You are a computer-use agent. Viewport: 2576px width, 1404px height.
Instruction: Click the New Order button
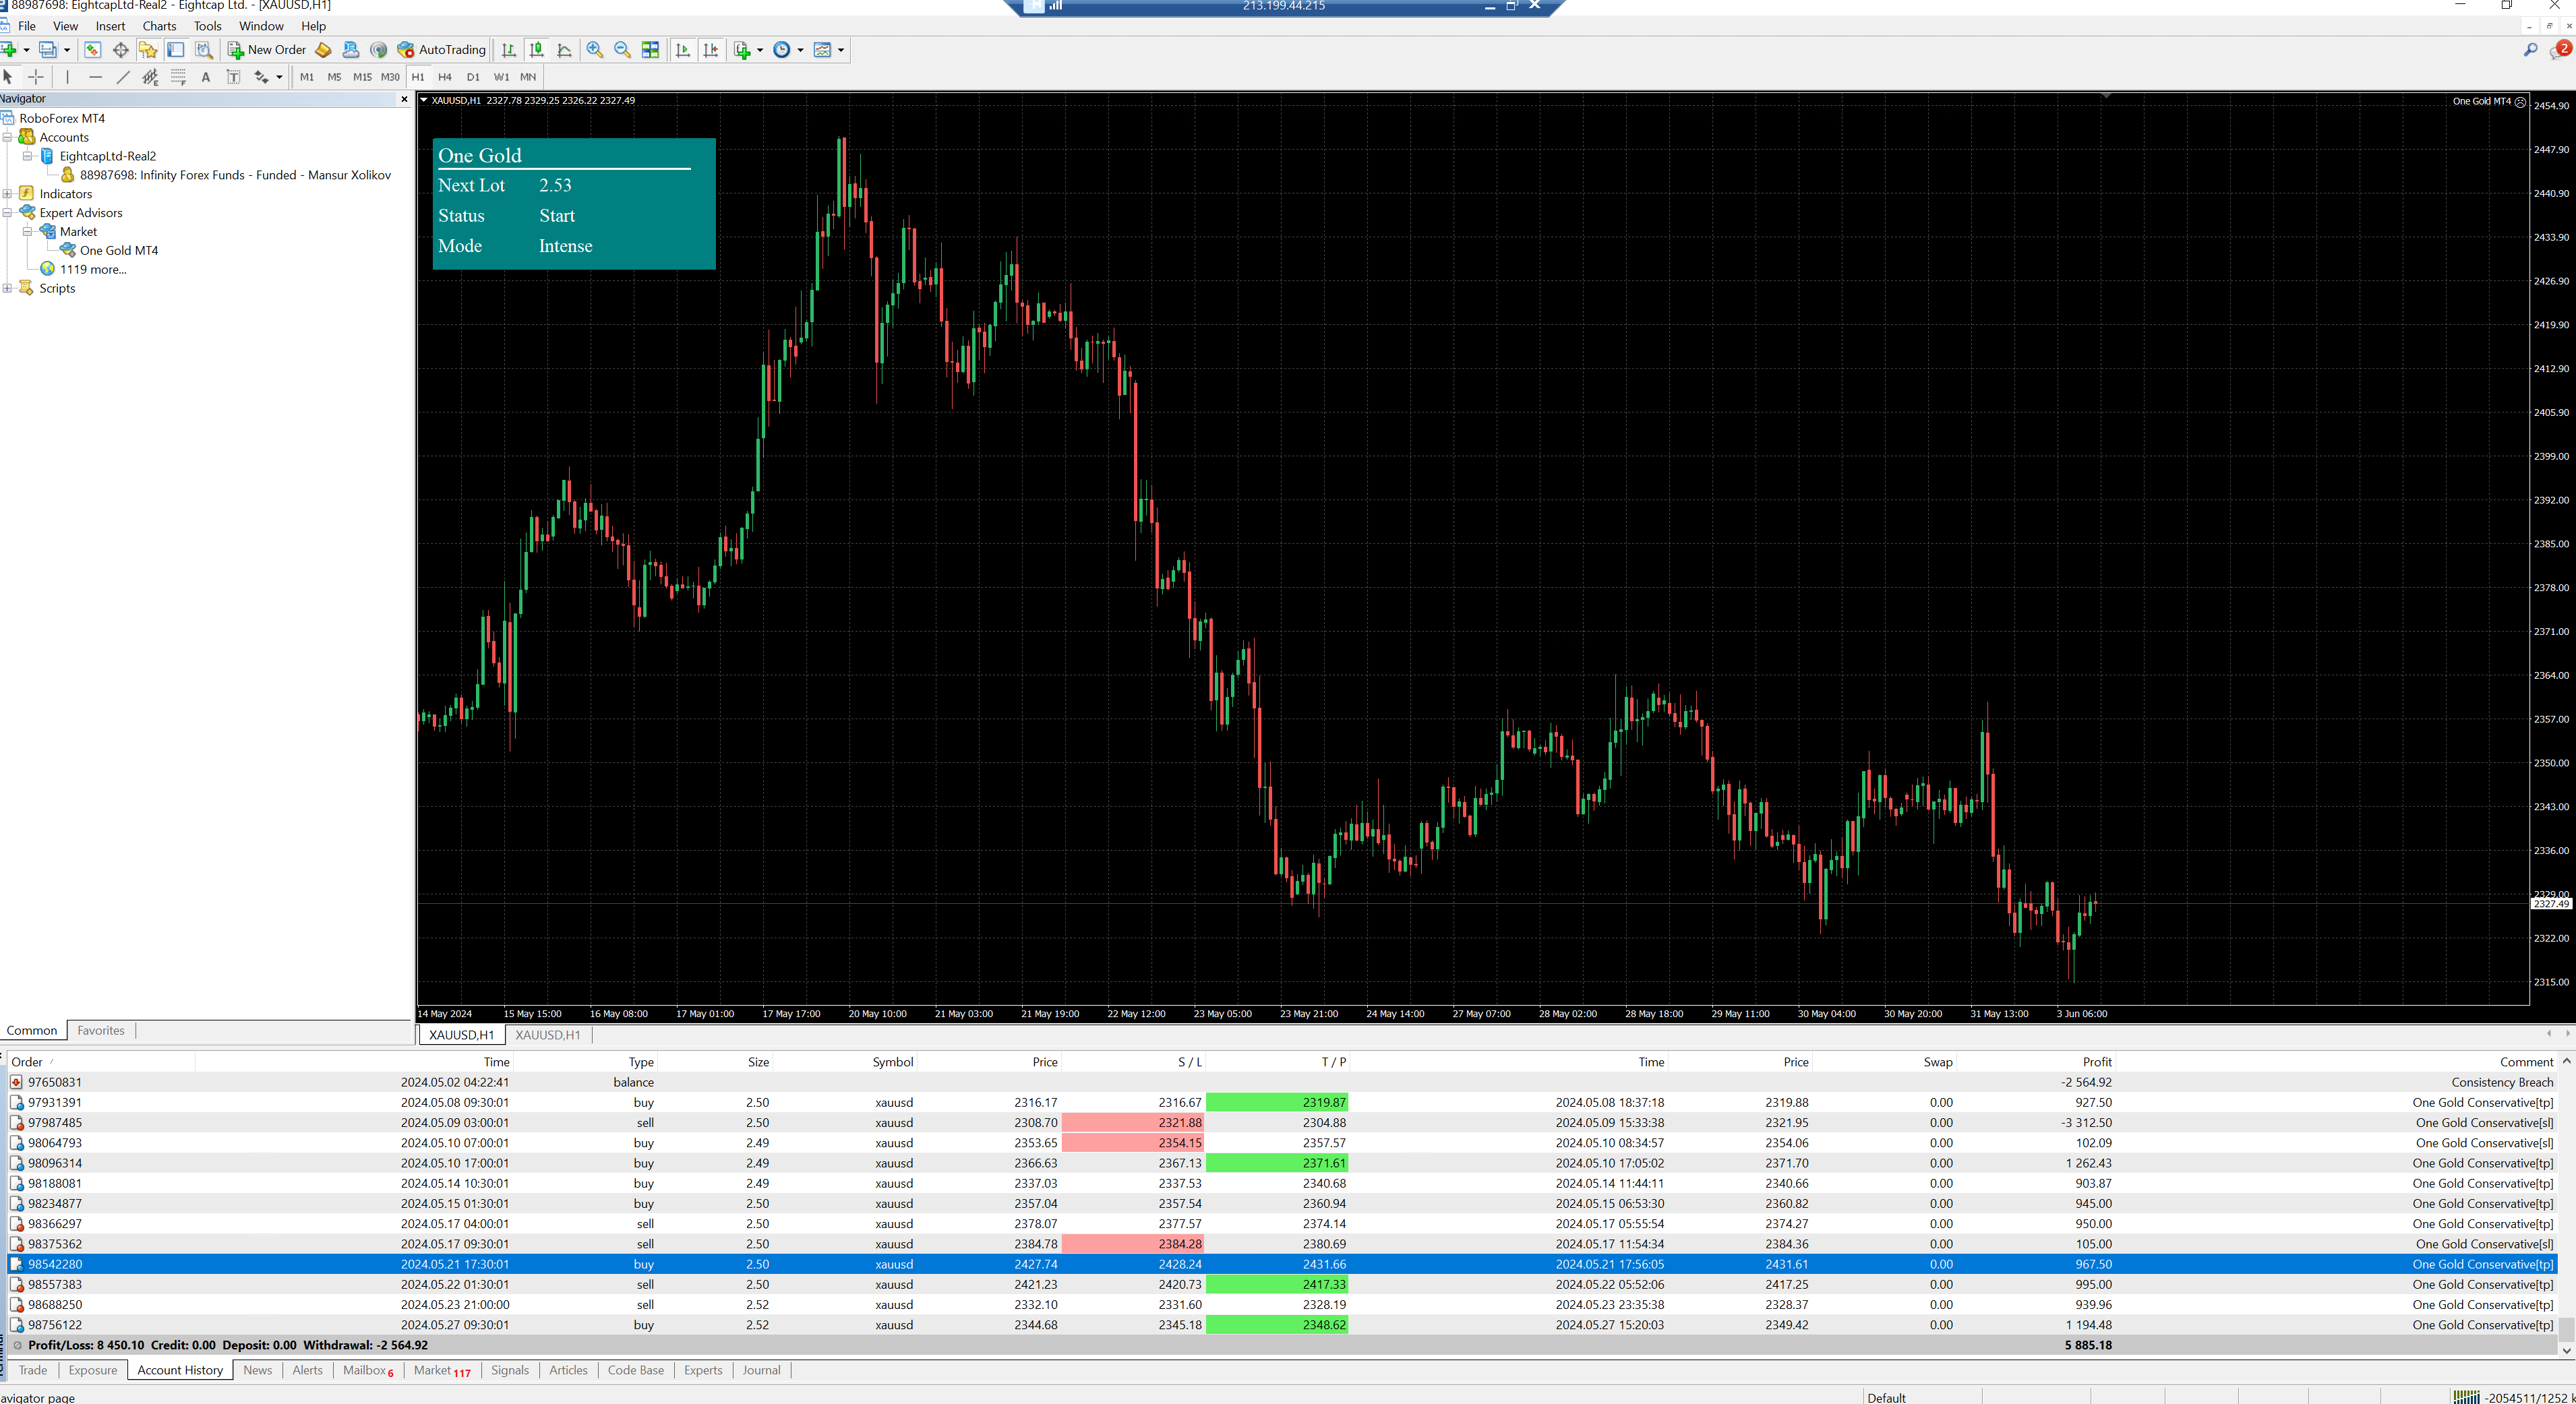(x=267, y=50)
